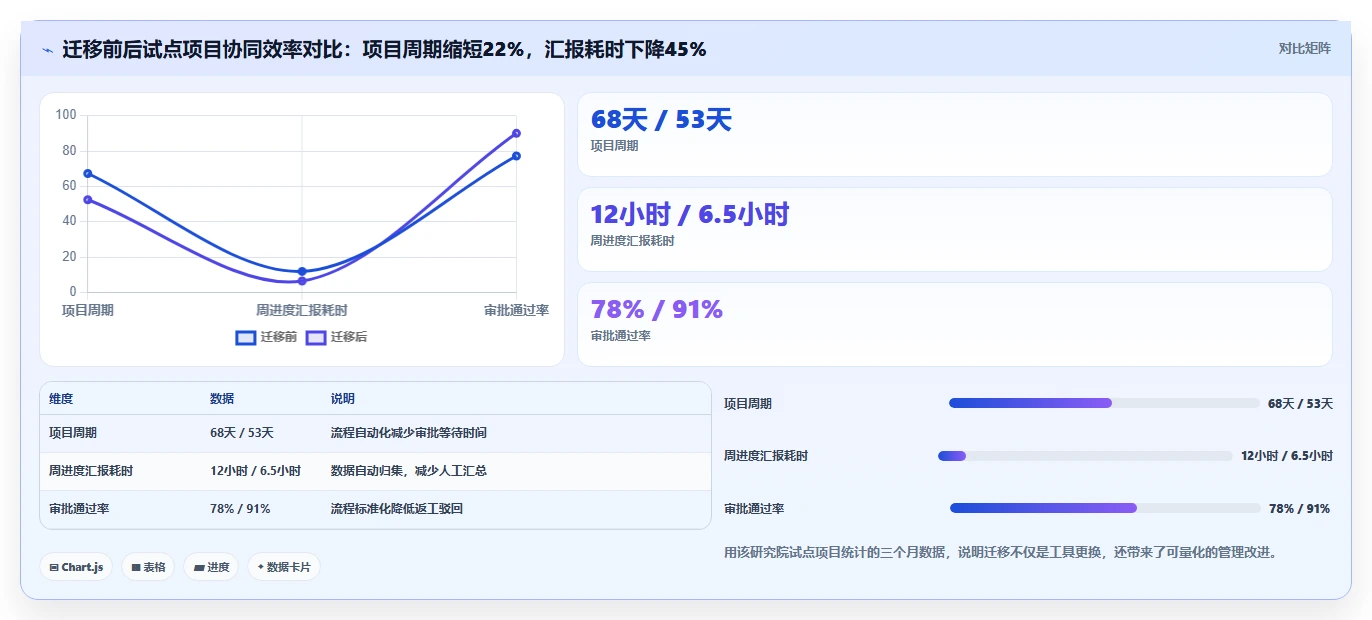The height and width of the screenshot is (620, 1372).
Task: Toggle the 迁移前 legend swatch
Action: pos(246,337)
